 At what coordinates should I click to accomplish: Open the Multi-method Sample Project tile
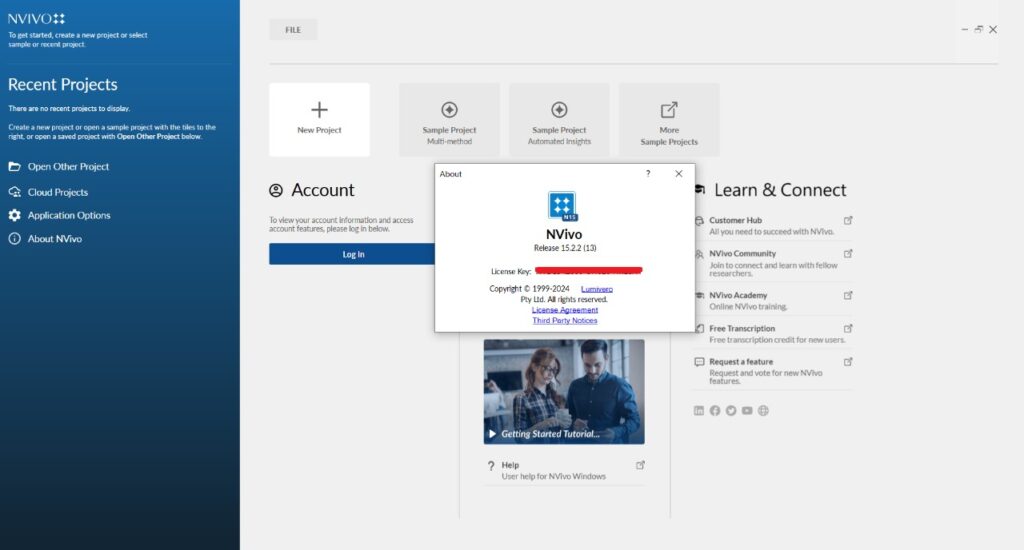tap(449, 119)
